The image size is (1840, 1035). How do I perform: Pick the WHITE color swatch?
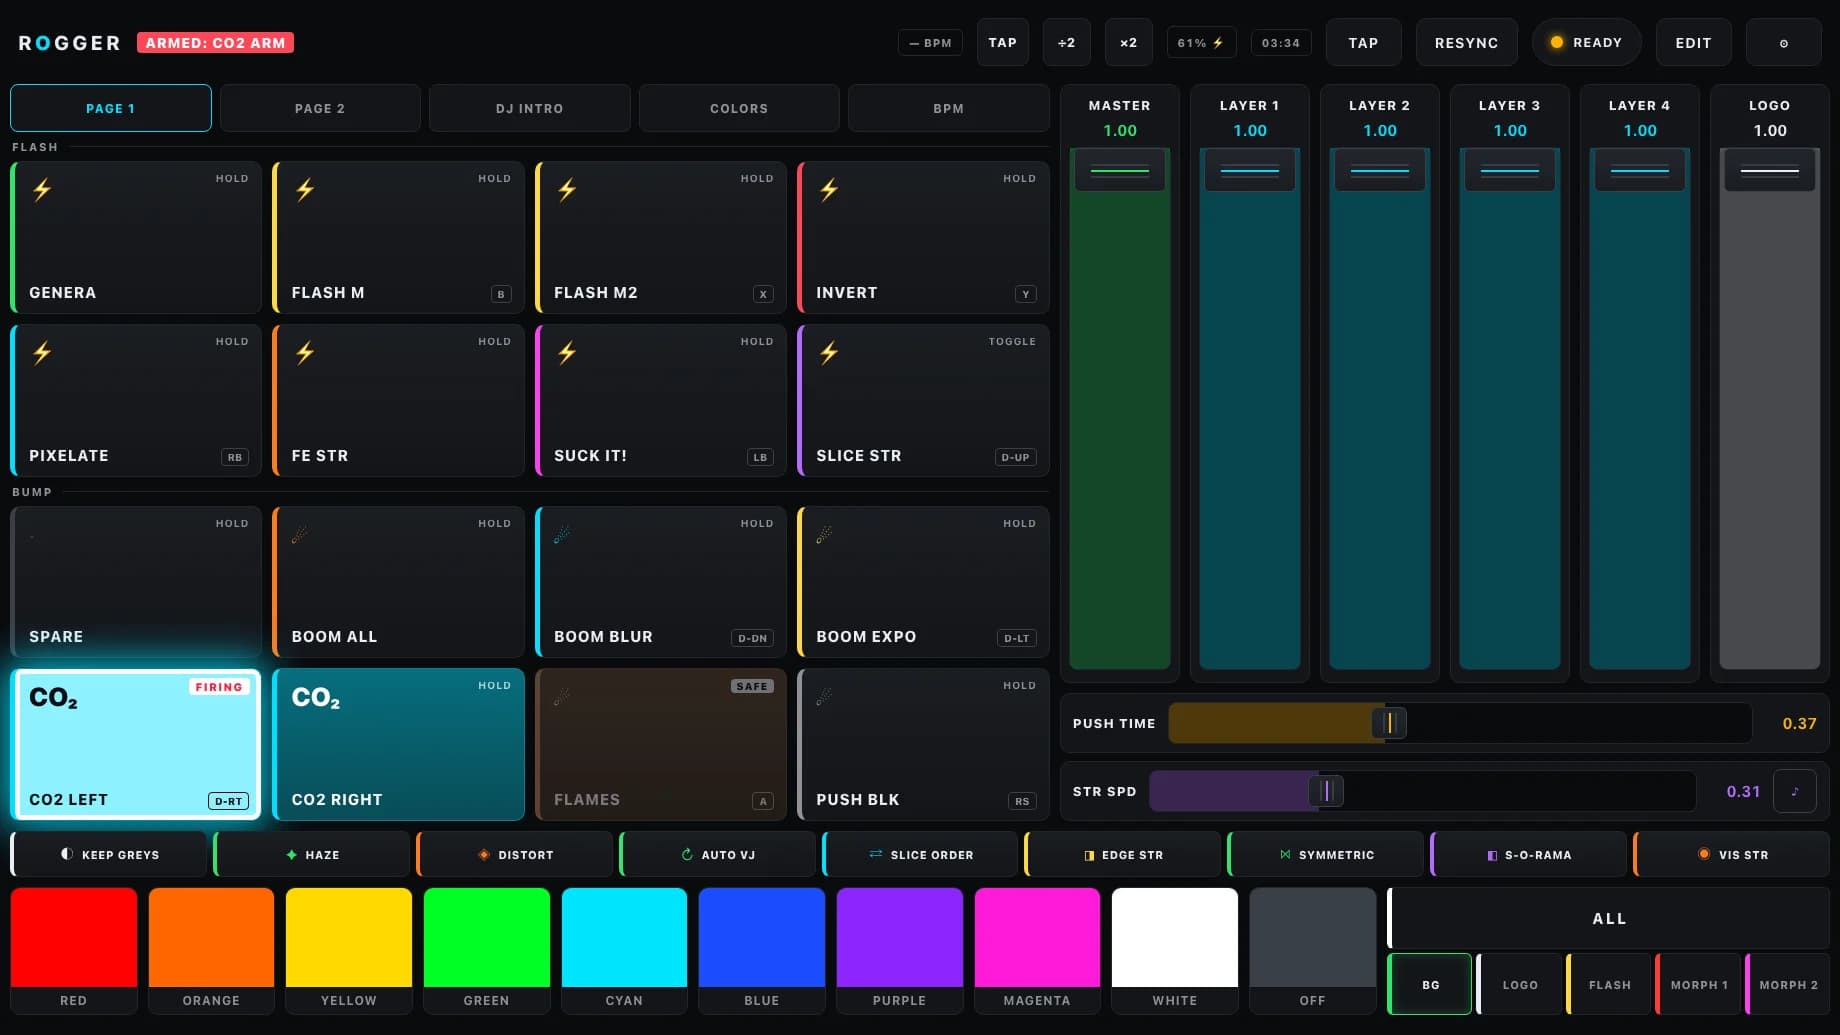point(1175,950)
